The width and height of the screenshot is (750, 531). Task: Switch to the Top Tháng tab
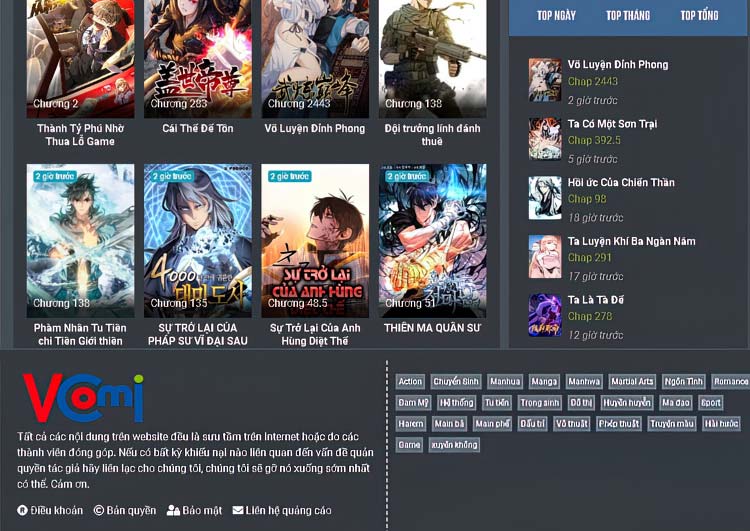tap(627, 15)
